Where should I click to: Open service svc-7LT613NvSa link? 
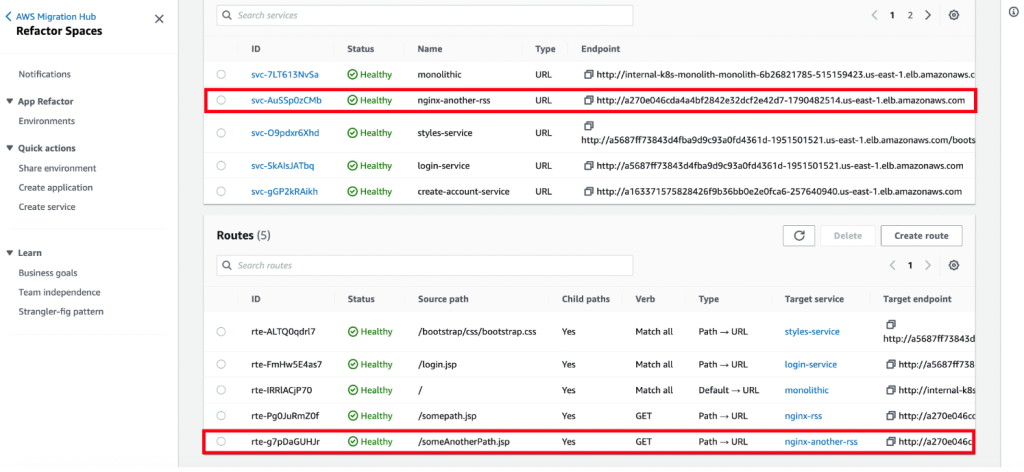tap(285, 74)
